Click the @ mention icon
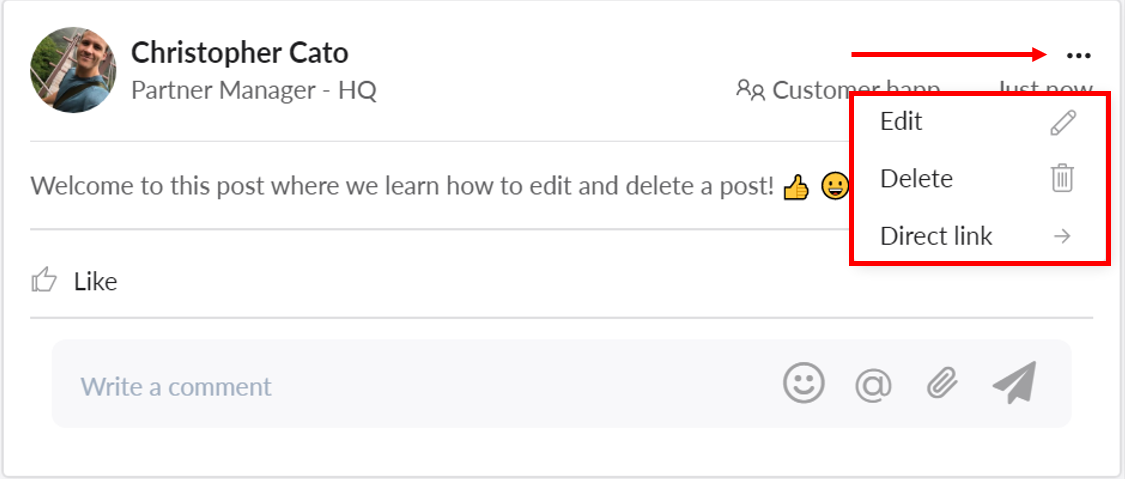This screenshot has height=479, width=1125. pos(873,385)
